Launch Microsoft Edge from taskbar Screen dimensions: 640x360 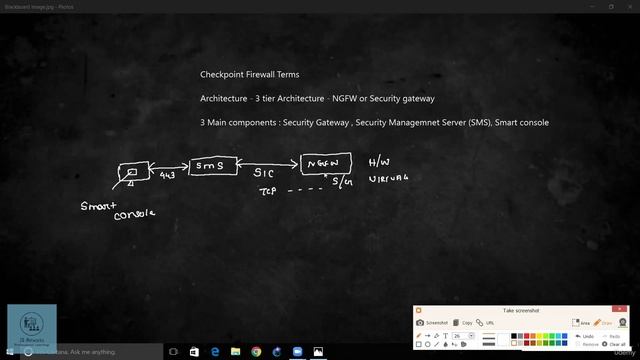click(x=215, y=352)
